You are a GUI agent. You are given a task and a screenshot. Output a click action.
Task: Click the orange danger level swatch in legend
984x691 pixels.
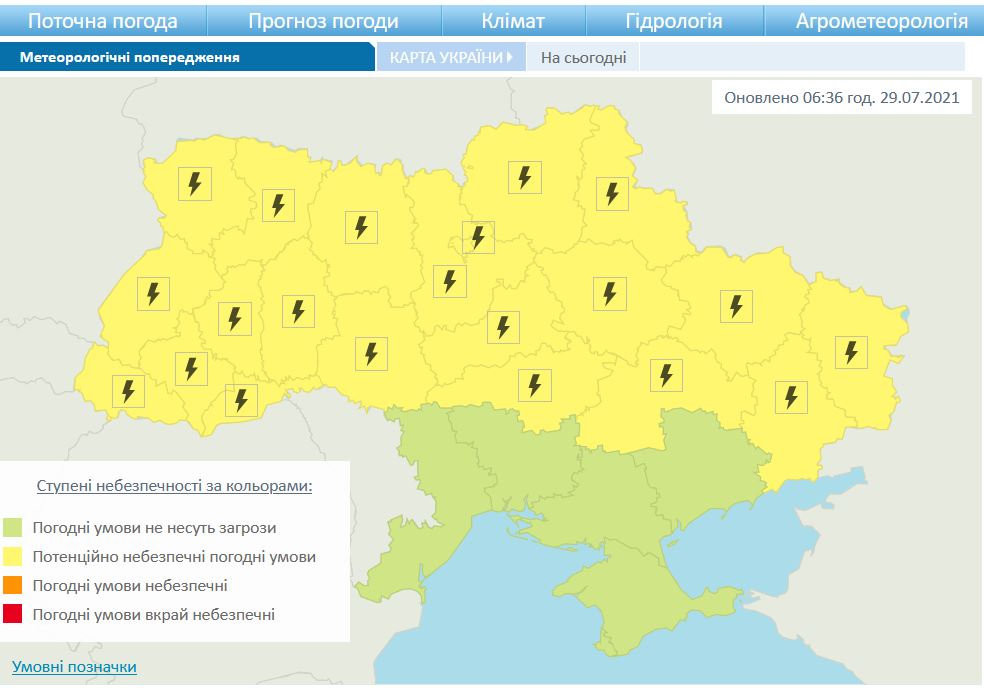pos(13,585)
